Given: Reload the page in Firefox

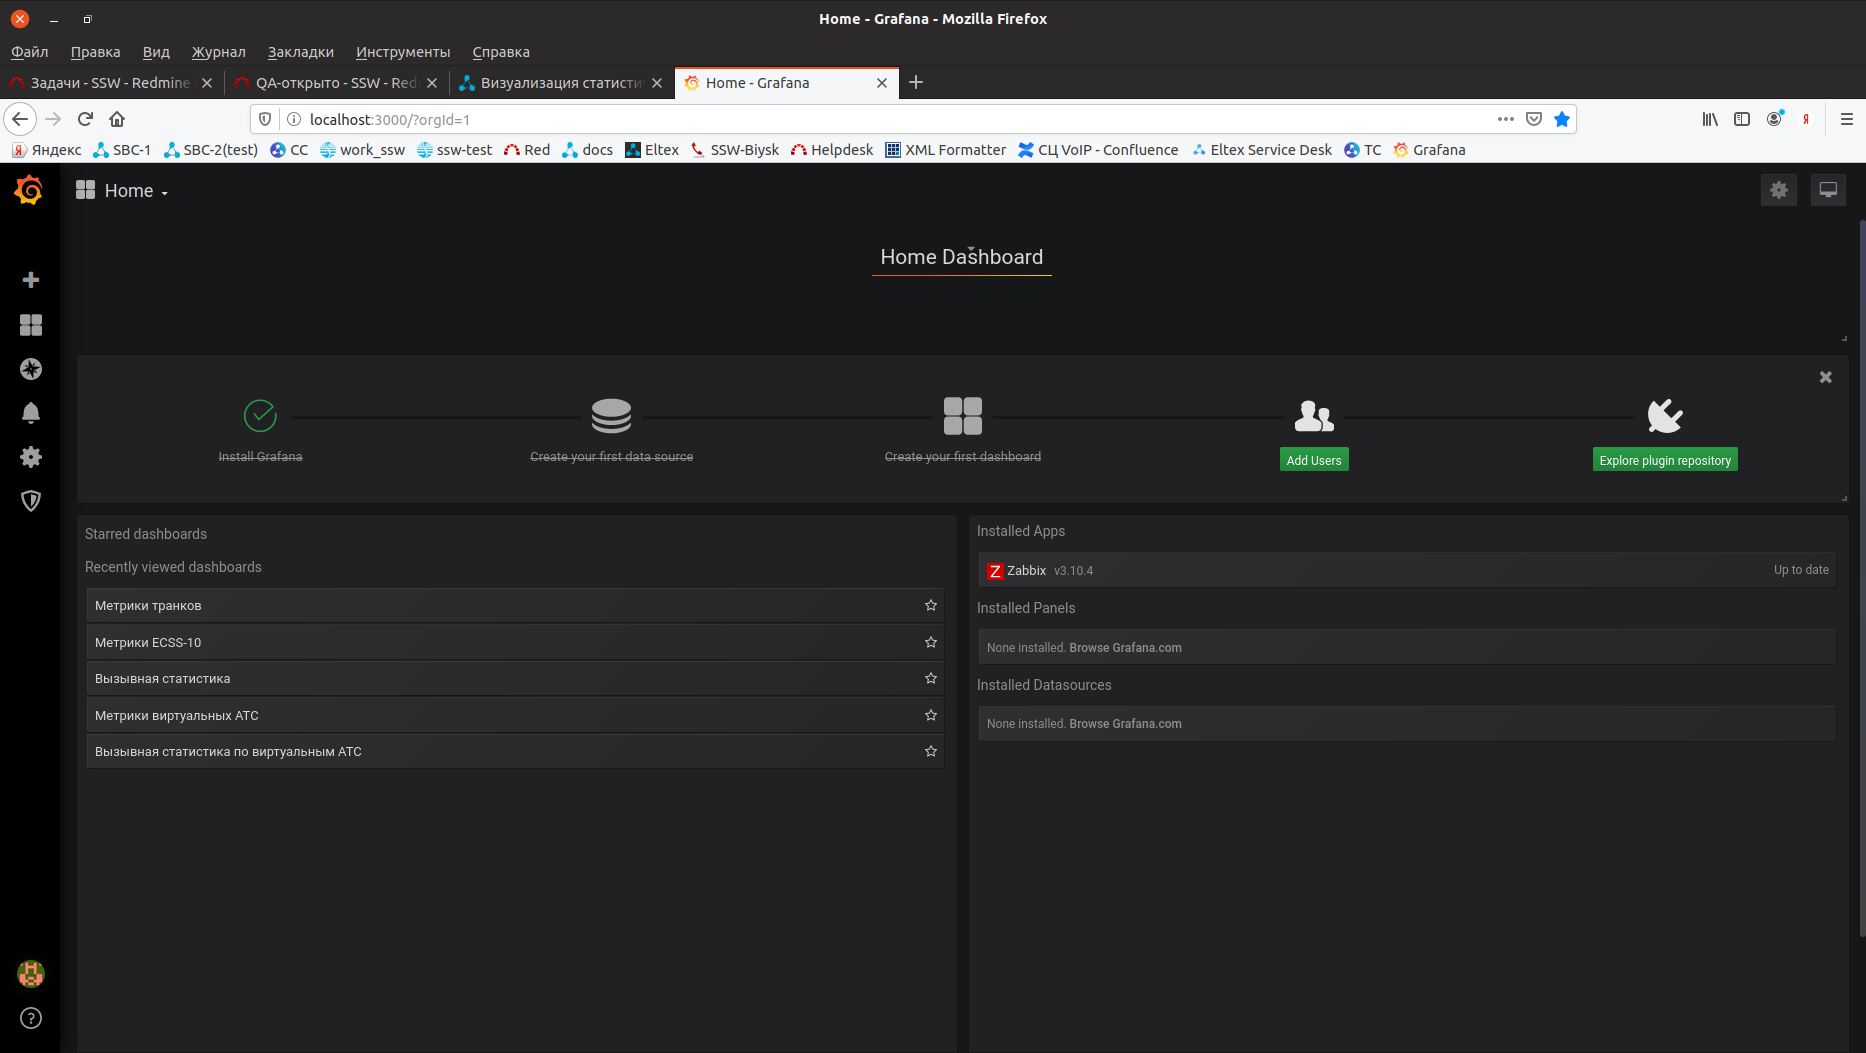Looking at the screenshot, I should pos(85,119).
